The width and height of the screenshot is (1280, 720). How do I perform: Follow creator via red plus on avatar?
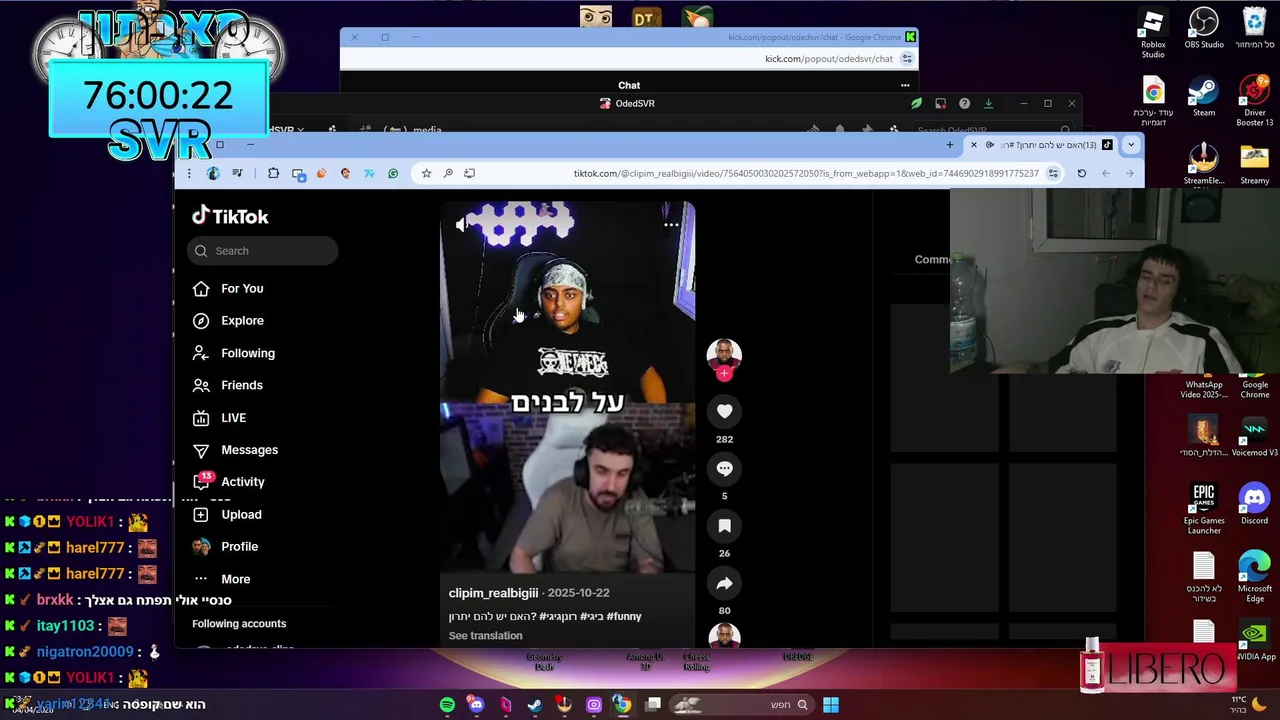(724, 373)
